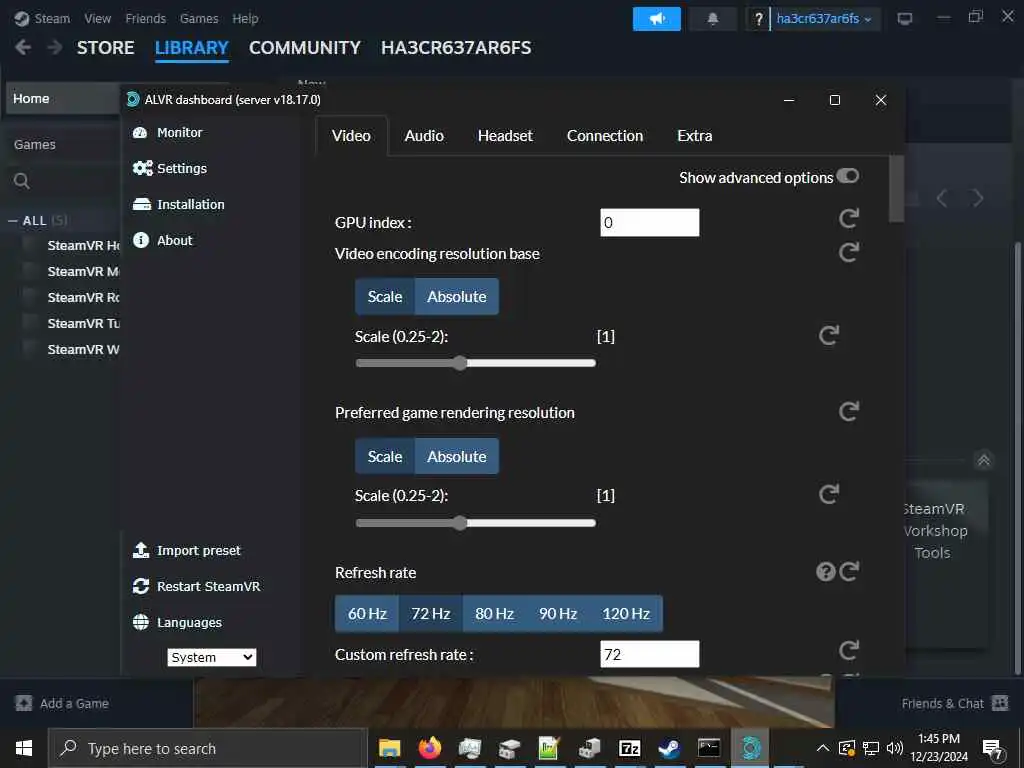Open the Friends menu in Steam
Screen dimensions: 1024x768
146,18
